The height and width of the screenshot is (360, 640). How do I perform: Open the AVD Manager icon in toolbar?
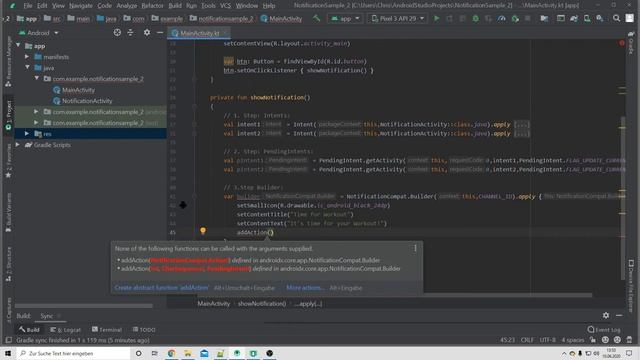tap(587, 18)
